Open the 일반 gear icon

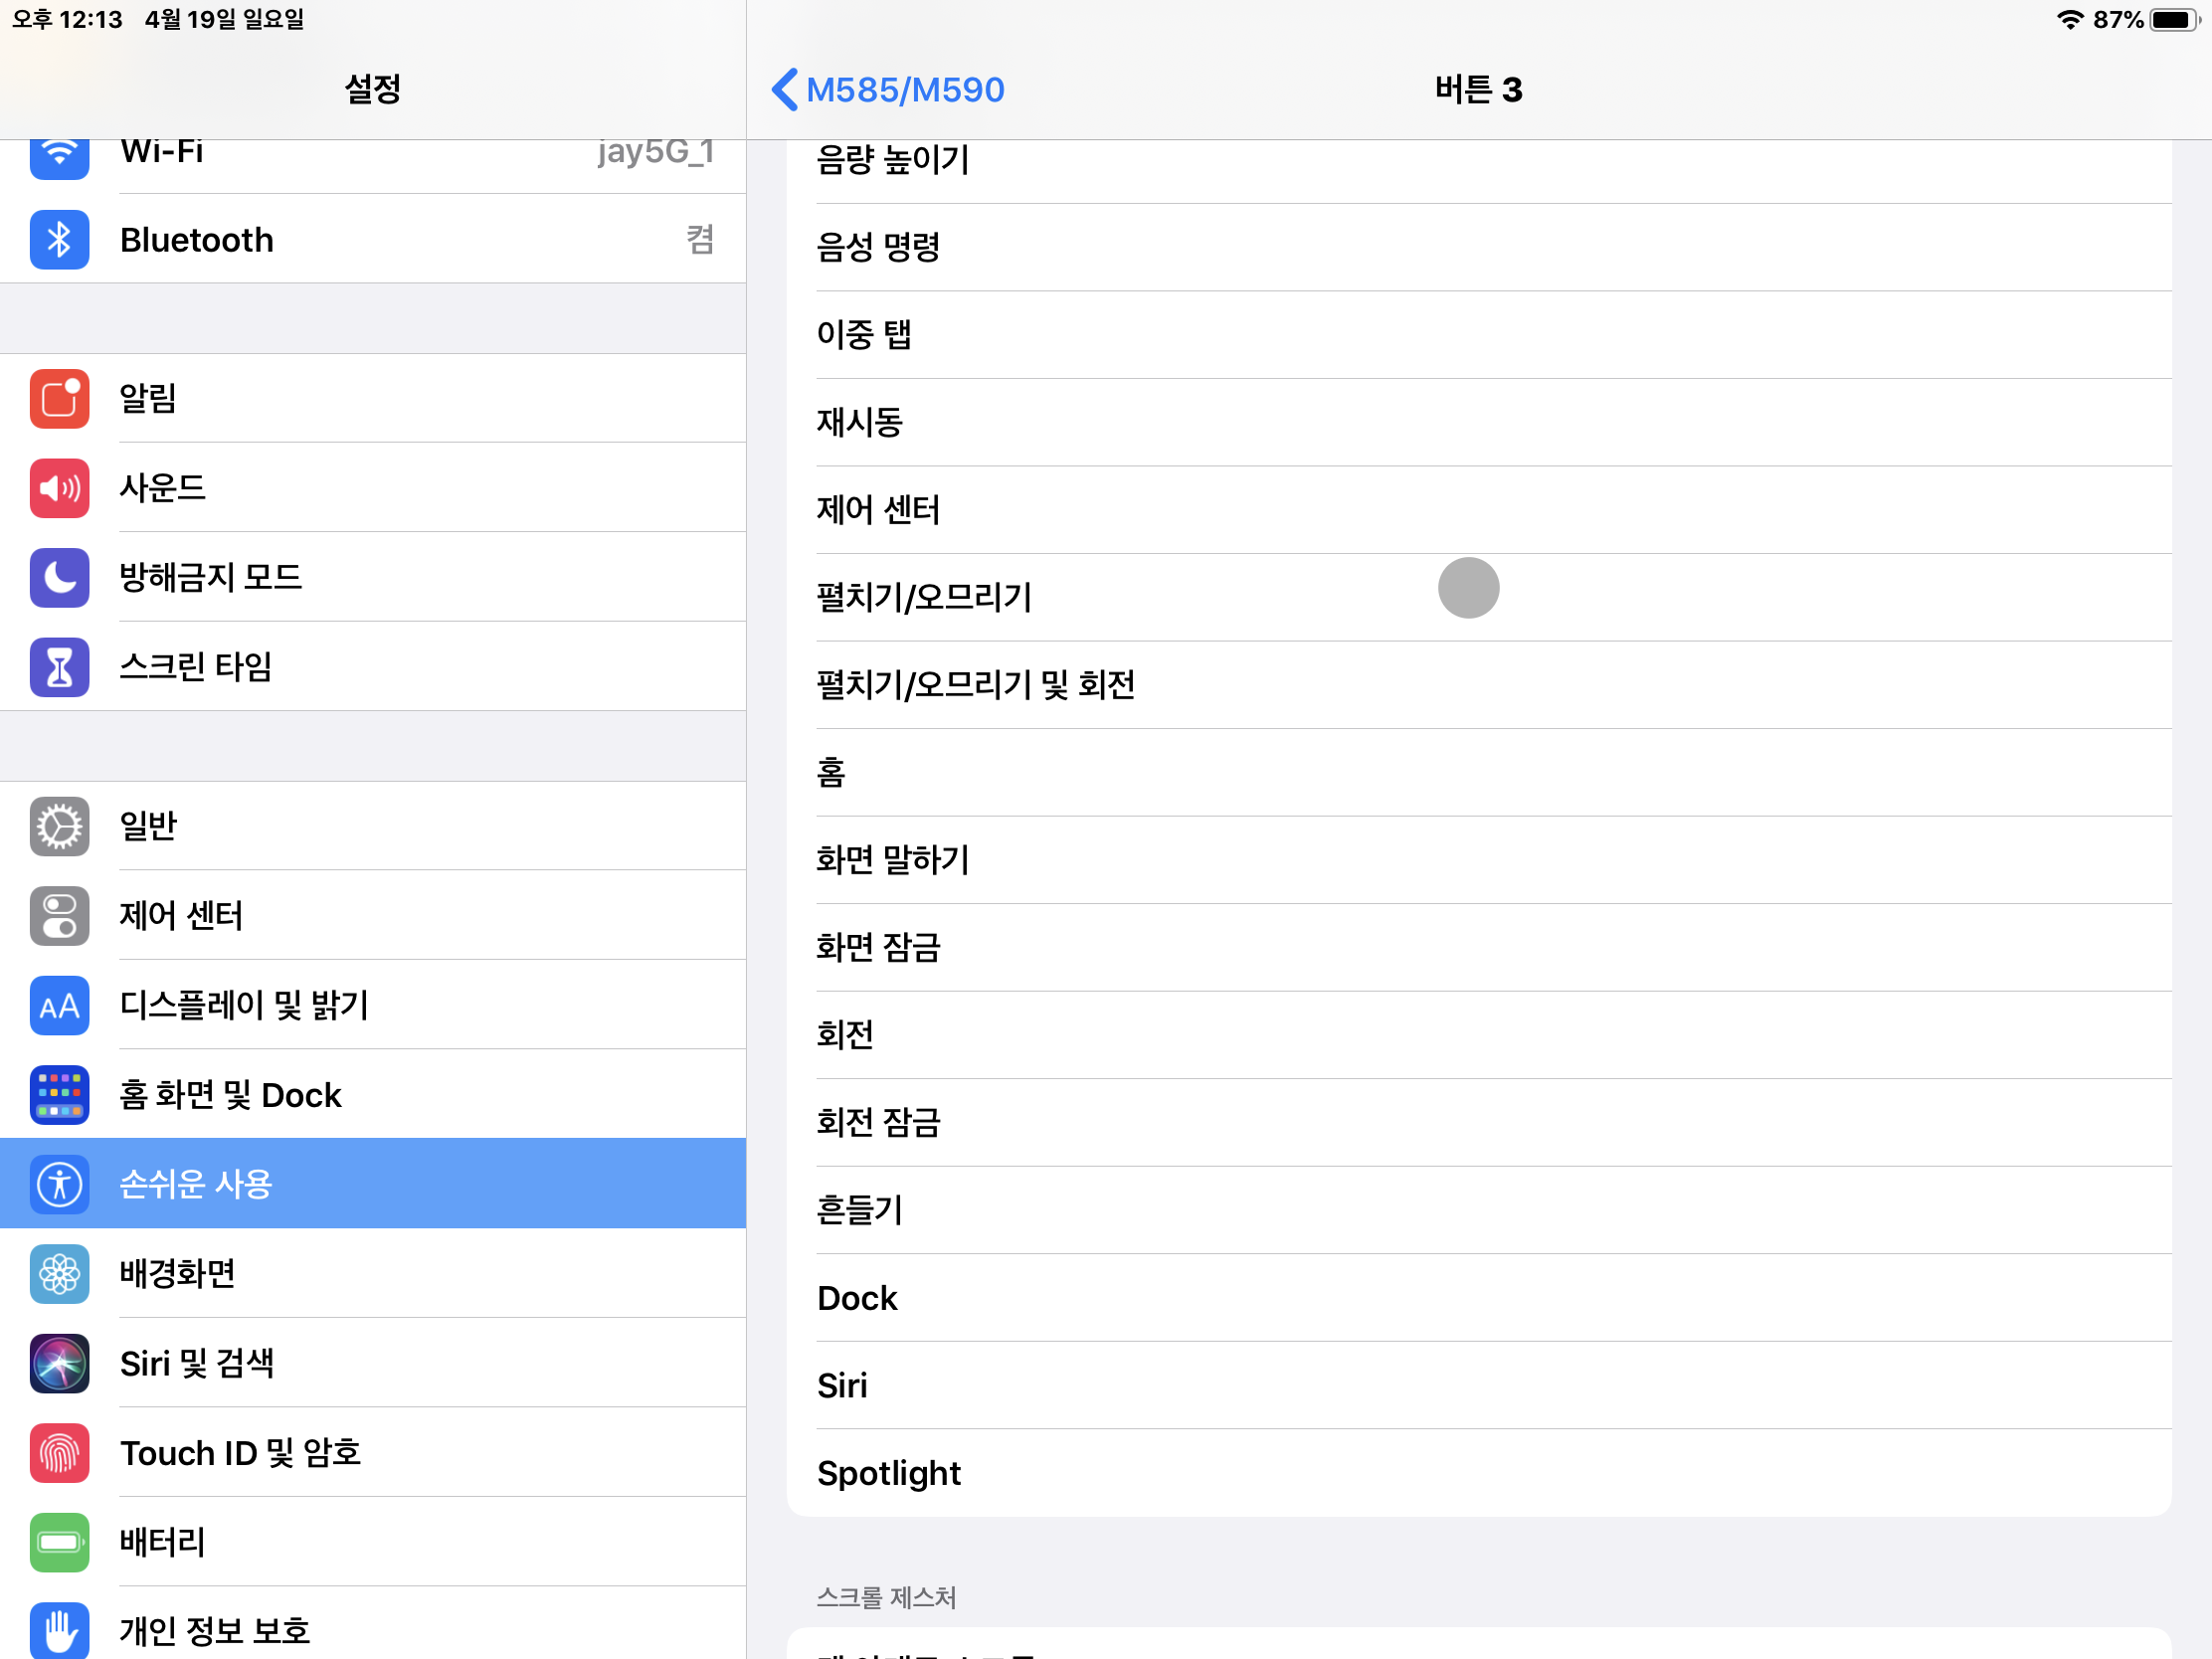59,826
